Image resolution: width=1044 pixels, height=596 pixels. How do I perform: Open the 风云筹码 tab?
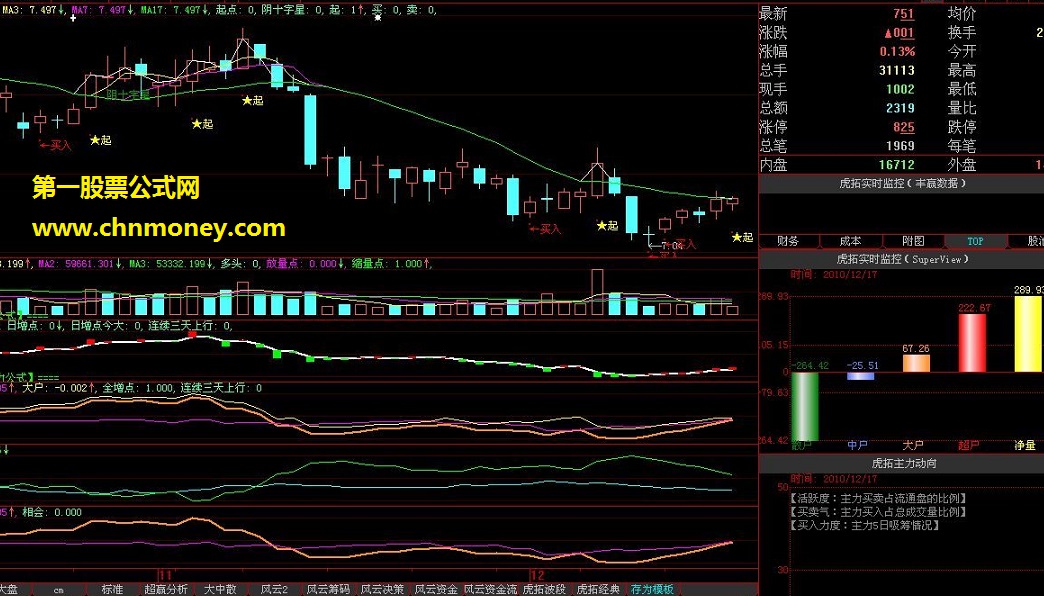click(x=328, y=590)
